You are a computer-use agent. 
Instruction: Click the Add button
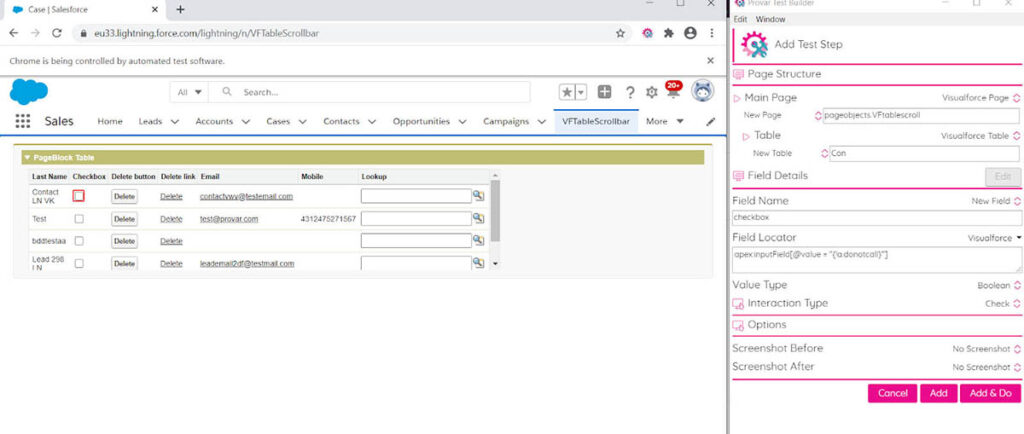[938, 394]
